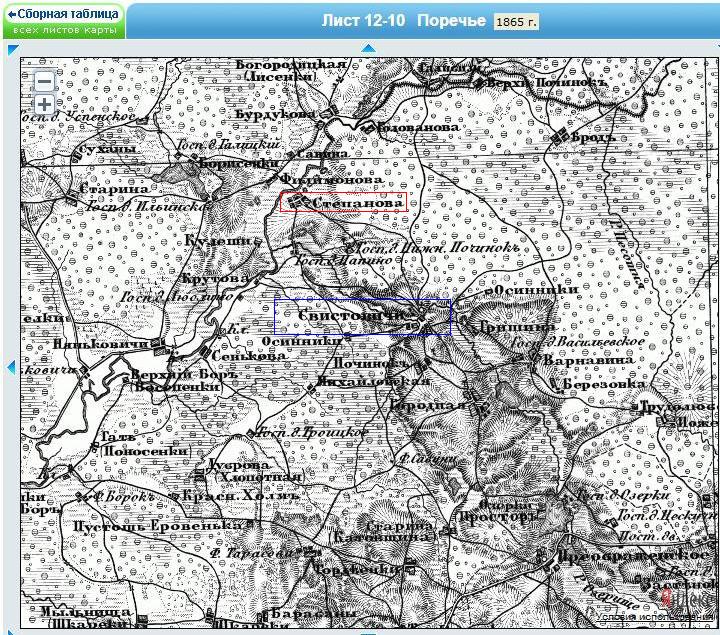This screenshot has height=635, width=720.
Task: Go to the adjacent sheet on the left (left arrow)
Action: coord(11,368)
